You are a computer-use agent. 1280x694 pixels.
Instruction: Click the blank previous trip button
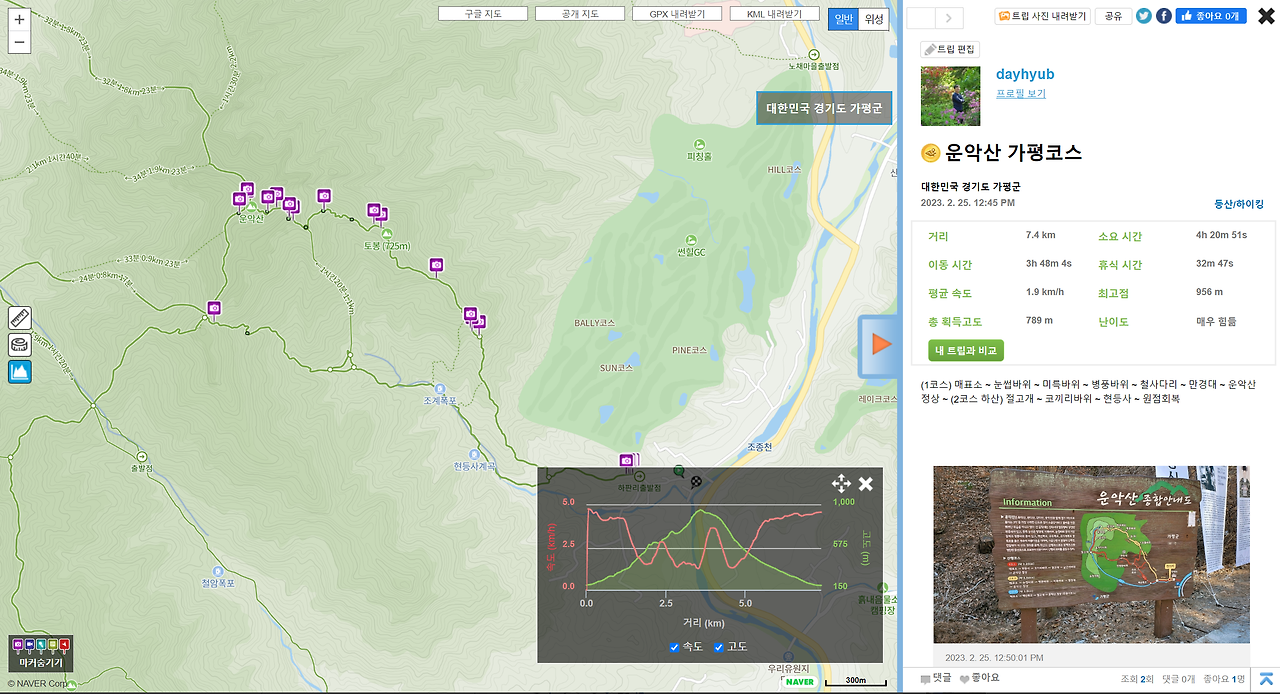pos(921,17)
